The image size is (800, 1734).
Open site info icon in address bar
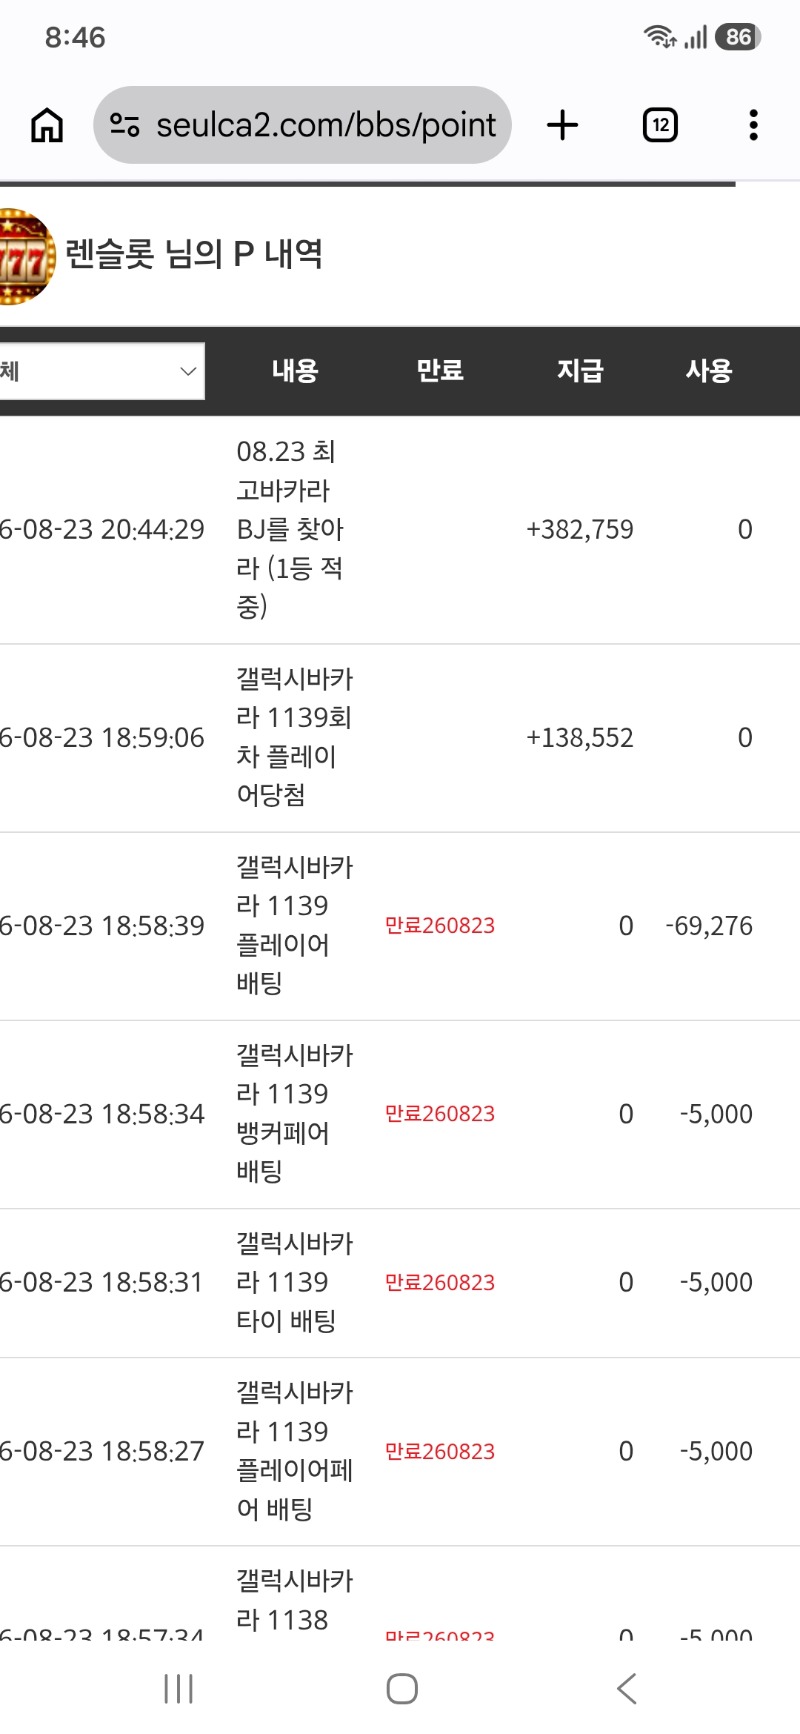click(124, 125)
